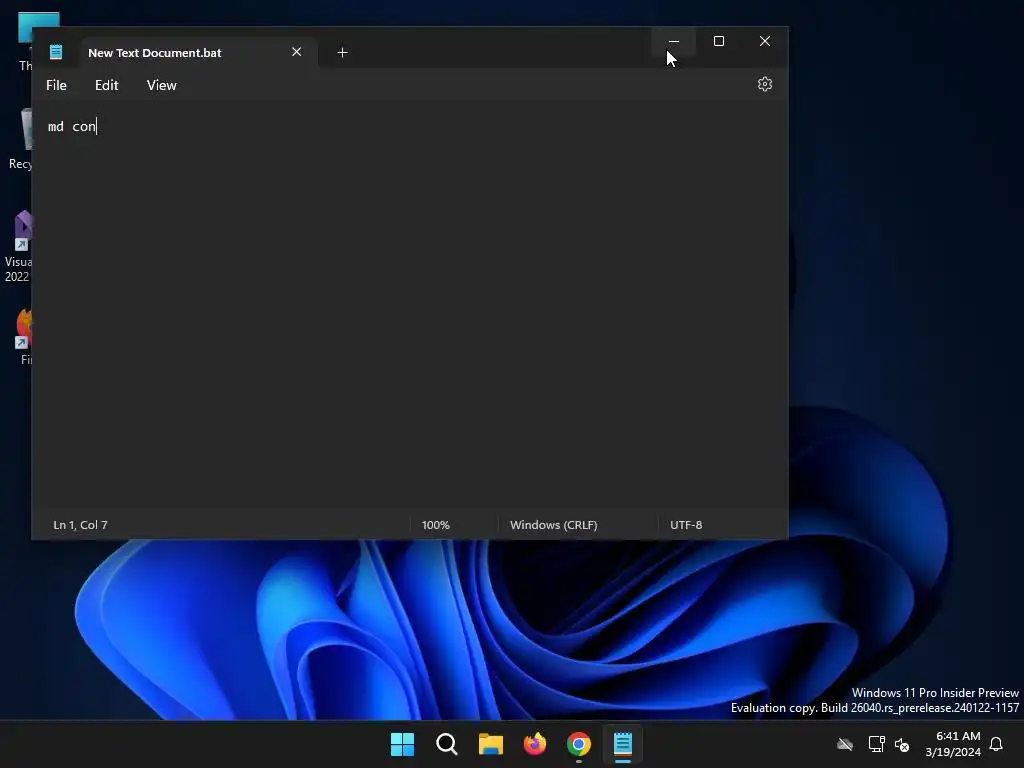Viewport: 1024px width, 768px height.
Task: Open notifications bell icon
Action: [996, 744]
